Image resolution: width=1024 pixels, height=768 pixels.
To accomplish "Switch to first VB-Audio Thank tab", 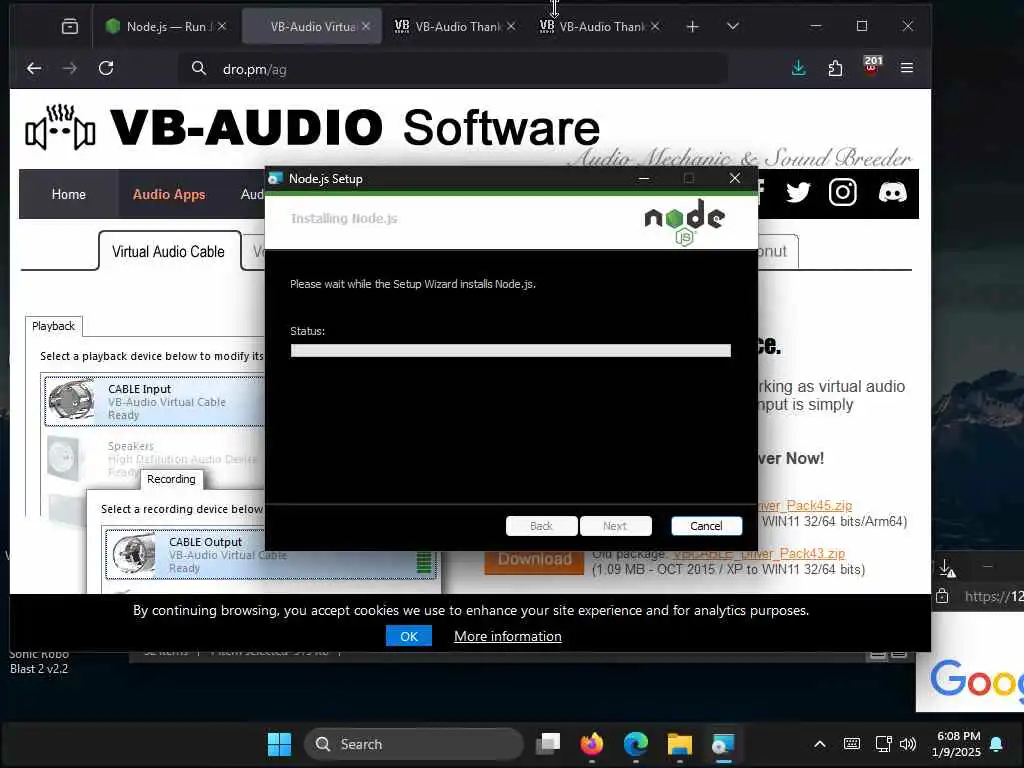I will point(455,26).
